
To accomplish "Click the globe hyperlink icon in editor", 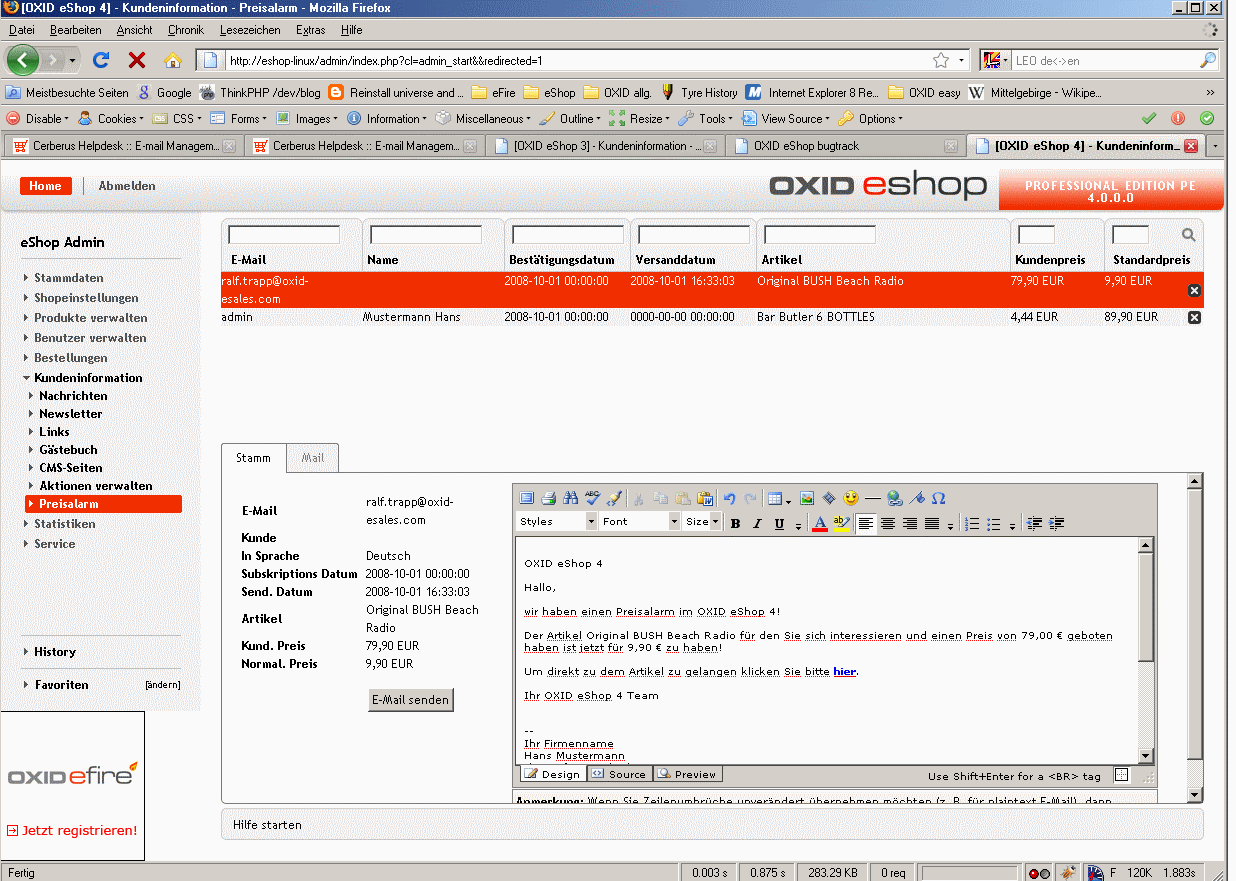I will 894,498.
